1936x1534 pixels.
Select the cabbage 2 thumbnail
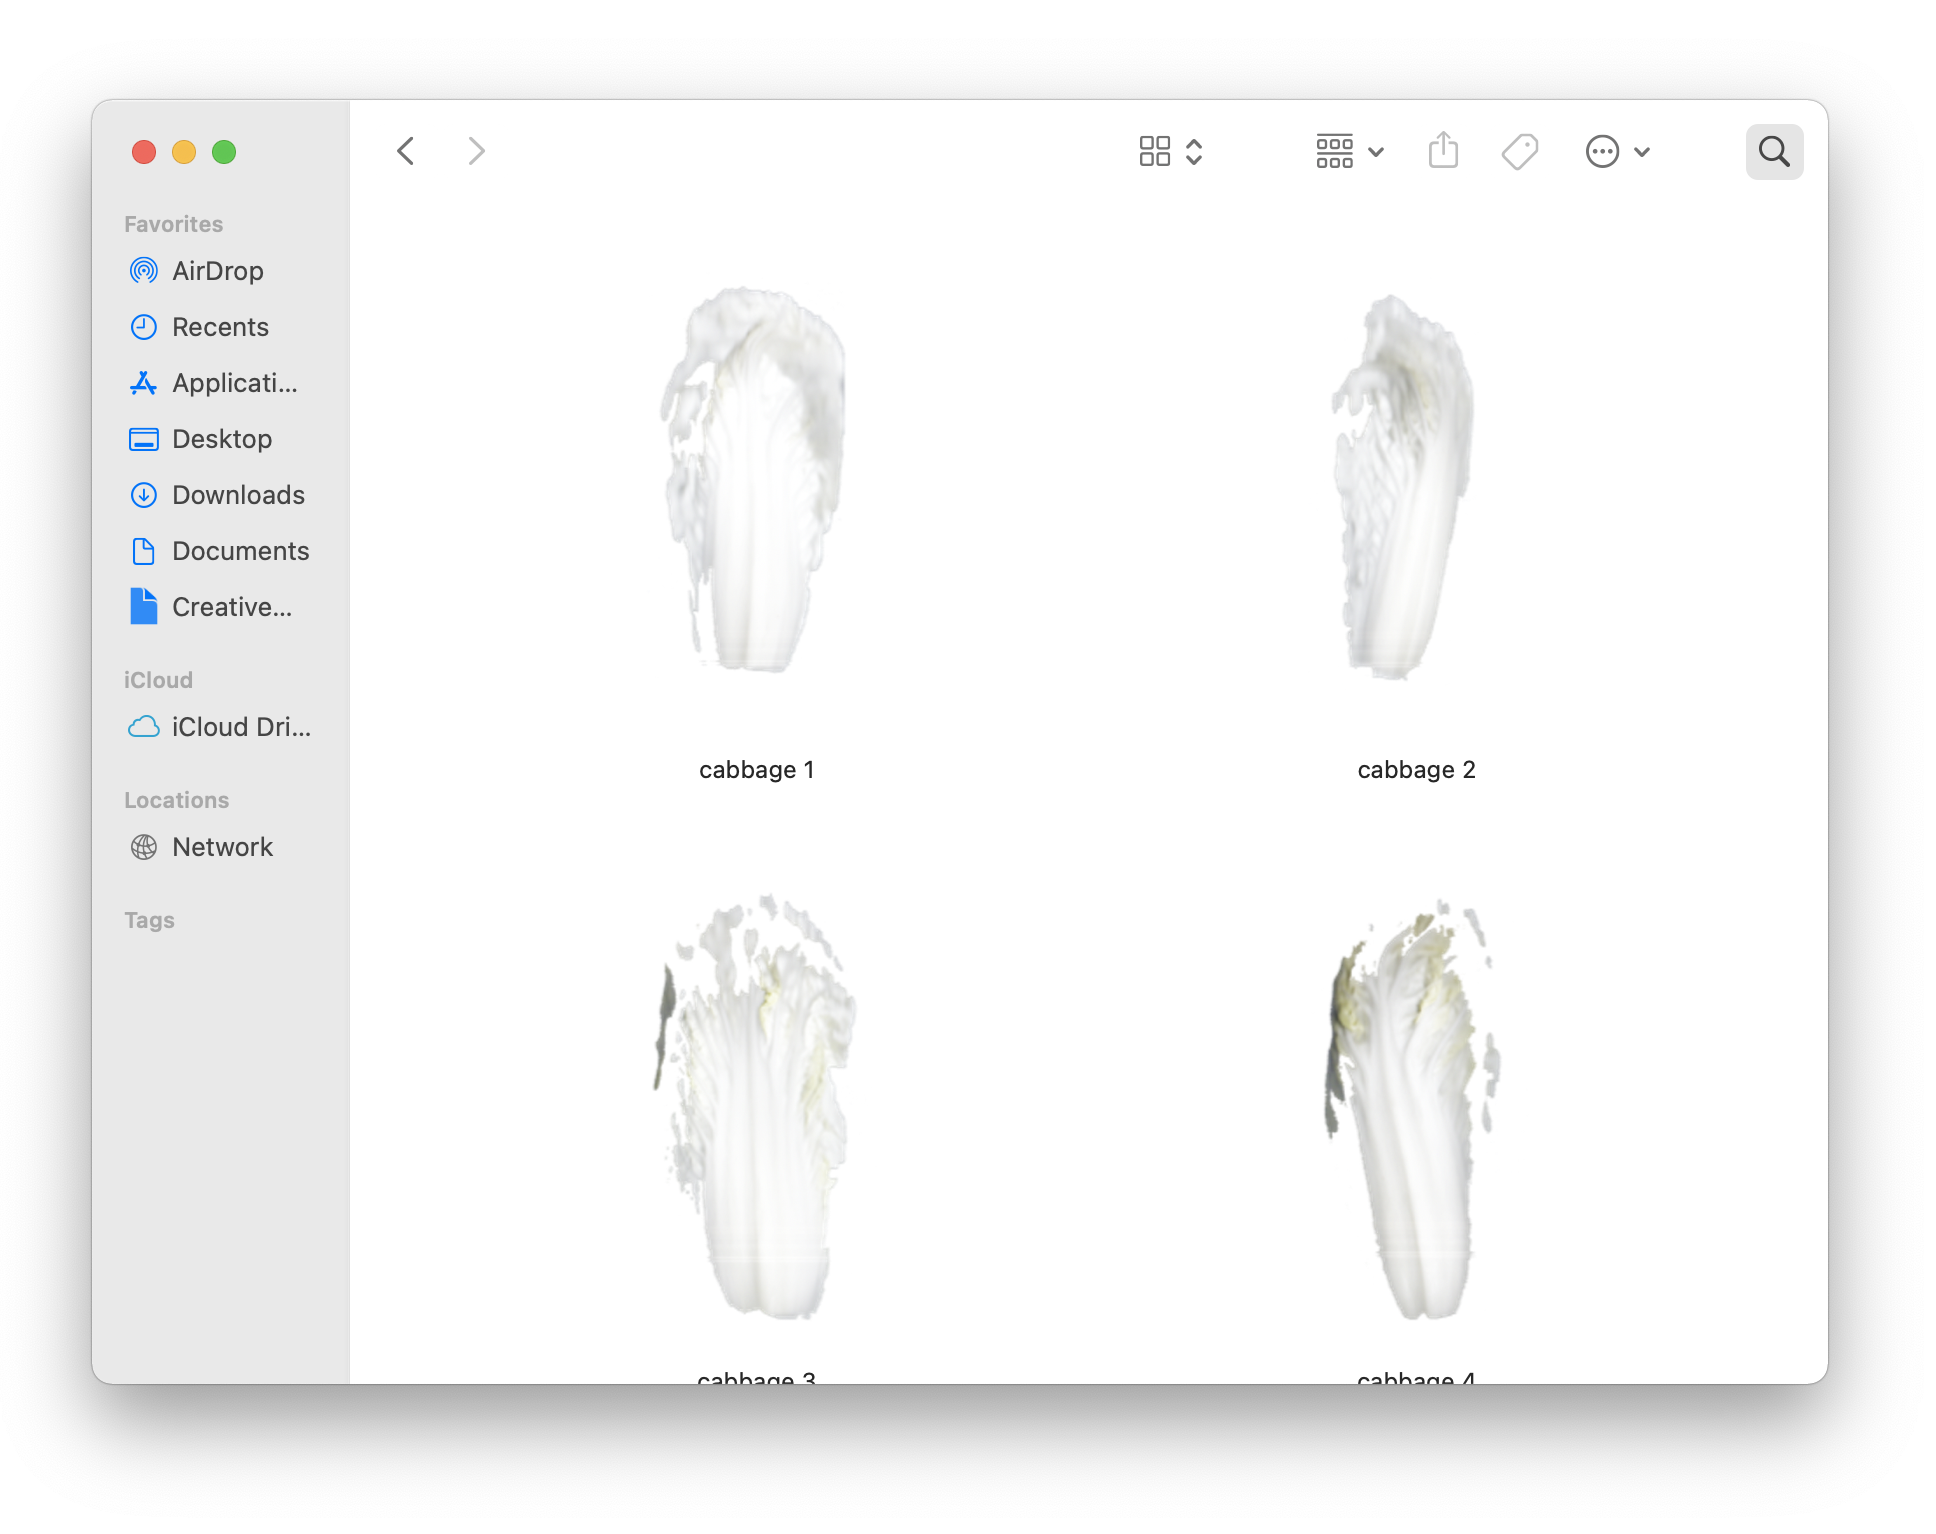[1404, 488]
